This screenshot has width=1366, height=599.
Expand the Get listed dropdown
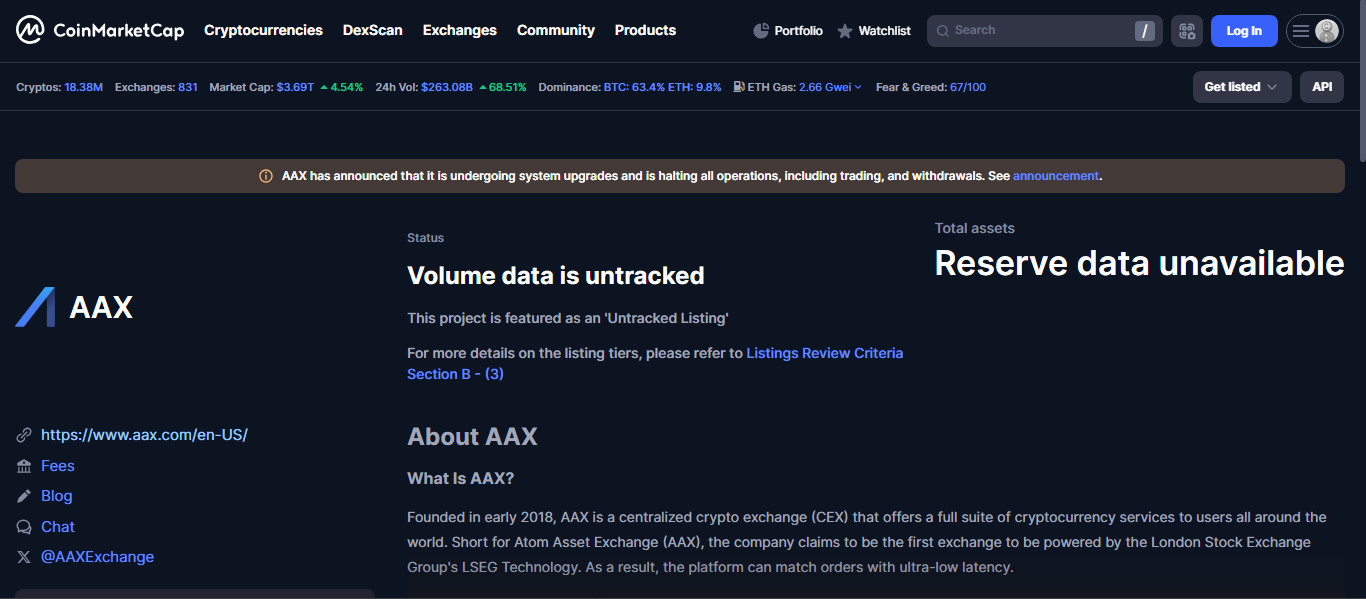1242,87
